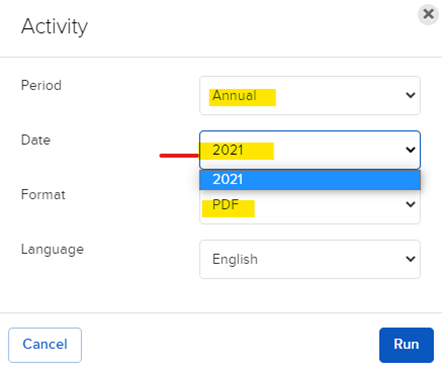Screen dimensions: 442x368
Task: Collapse the Date dropdown showing 2021
Action: coord(310,150)
